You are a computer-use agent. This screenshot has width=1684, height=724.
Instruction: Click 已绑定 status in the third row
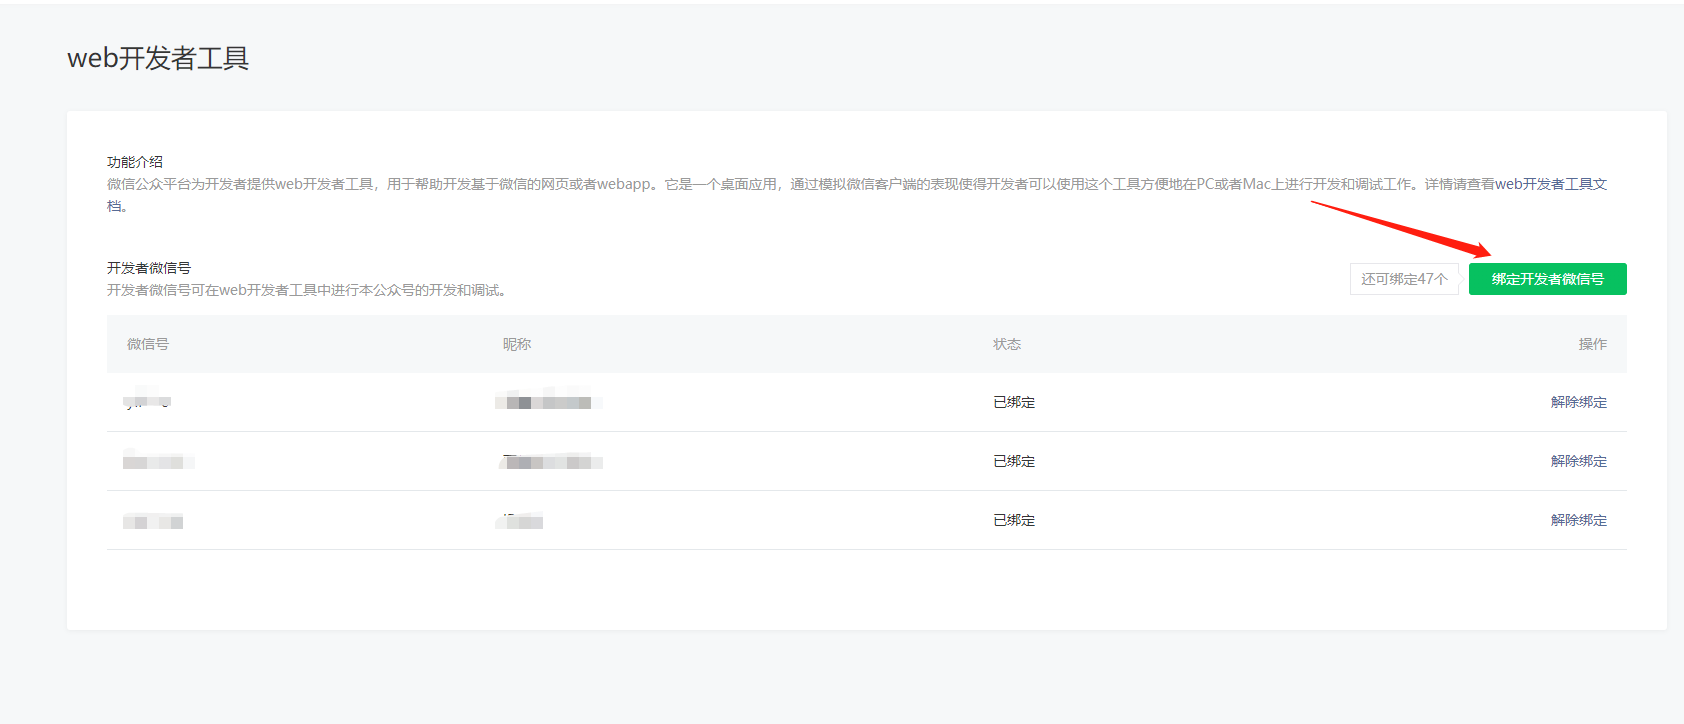click(x=1014, y=520)
